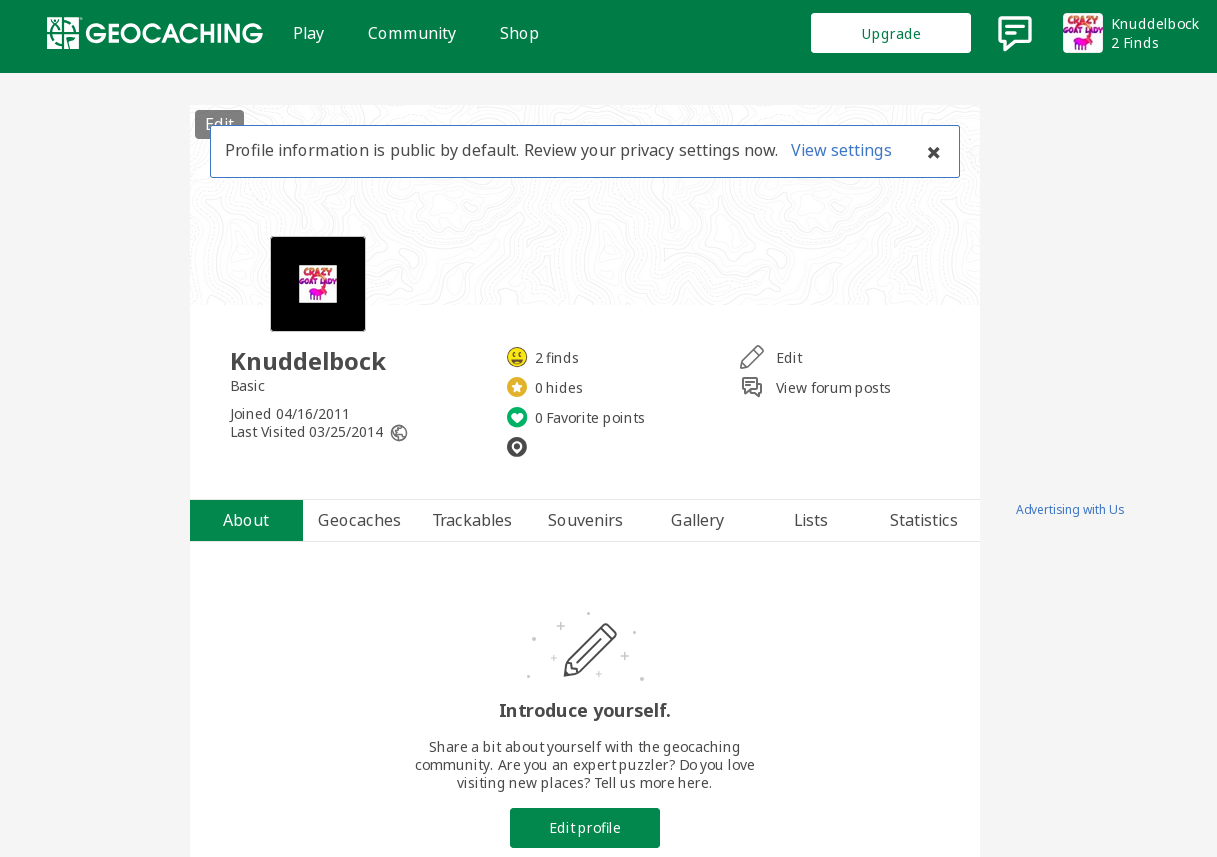The image size is (1217, 857).
Task: Click the green heart favorite points icon
Action: pos(517,417)
